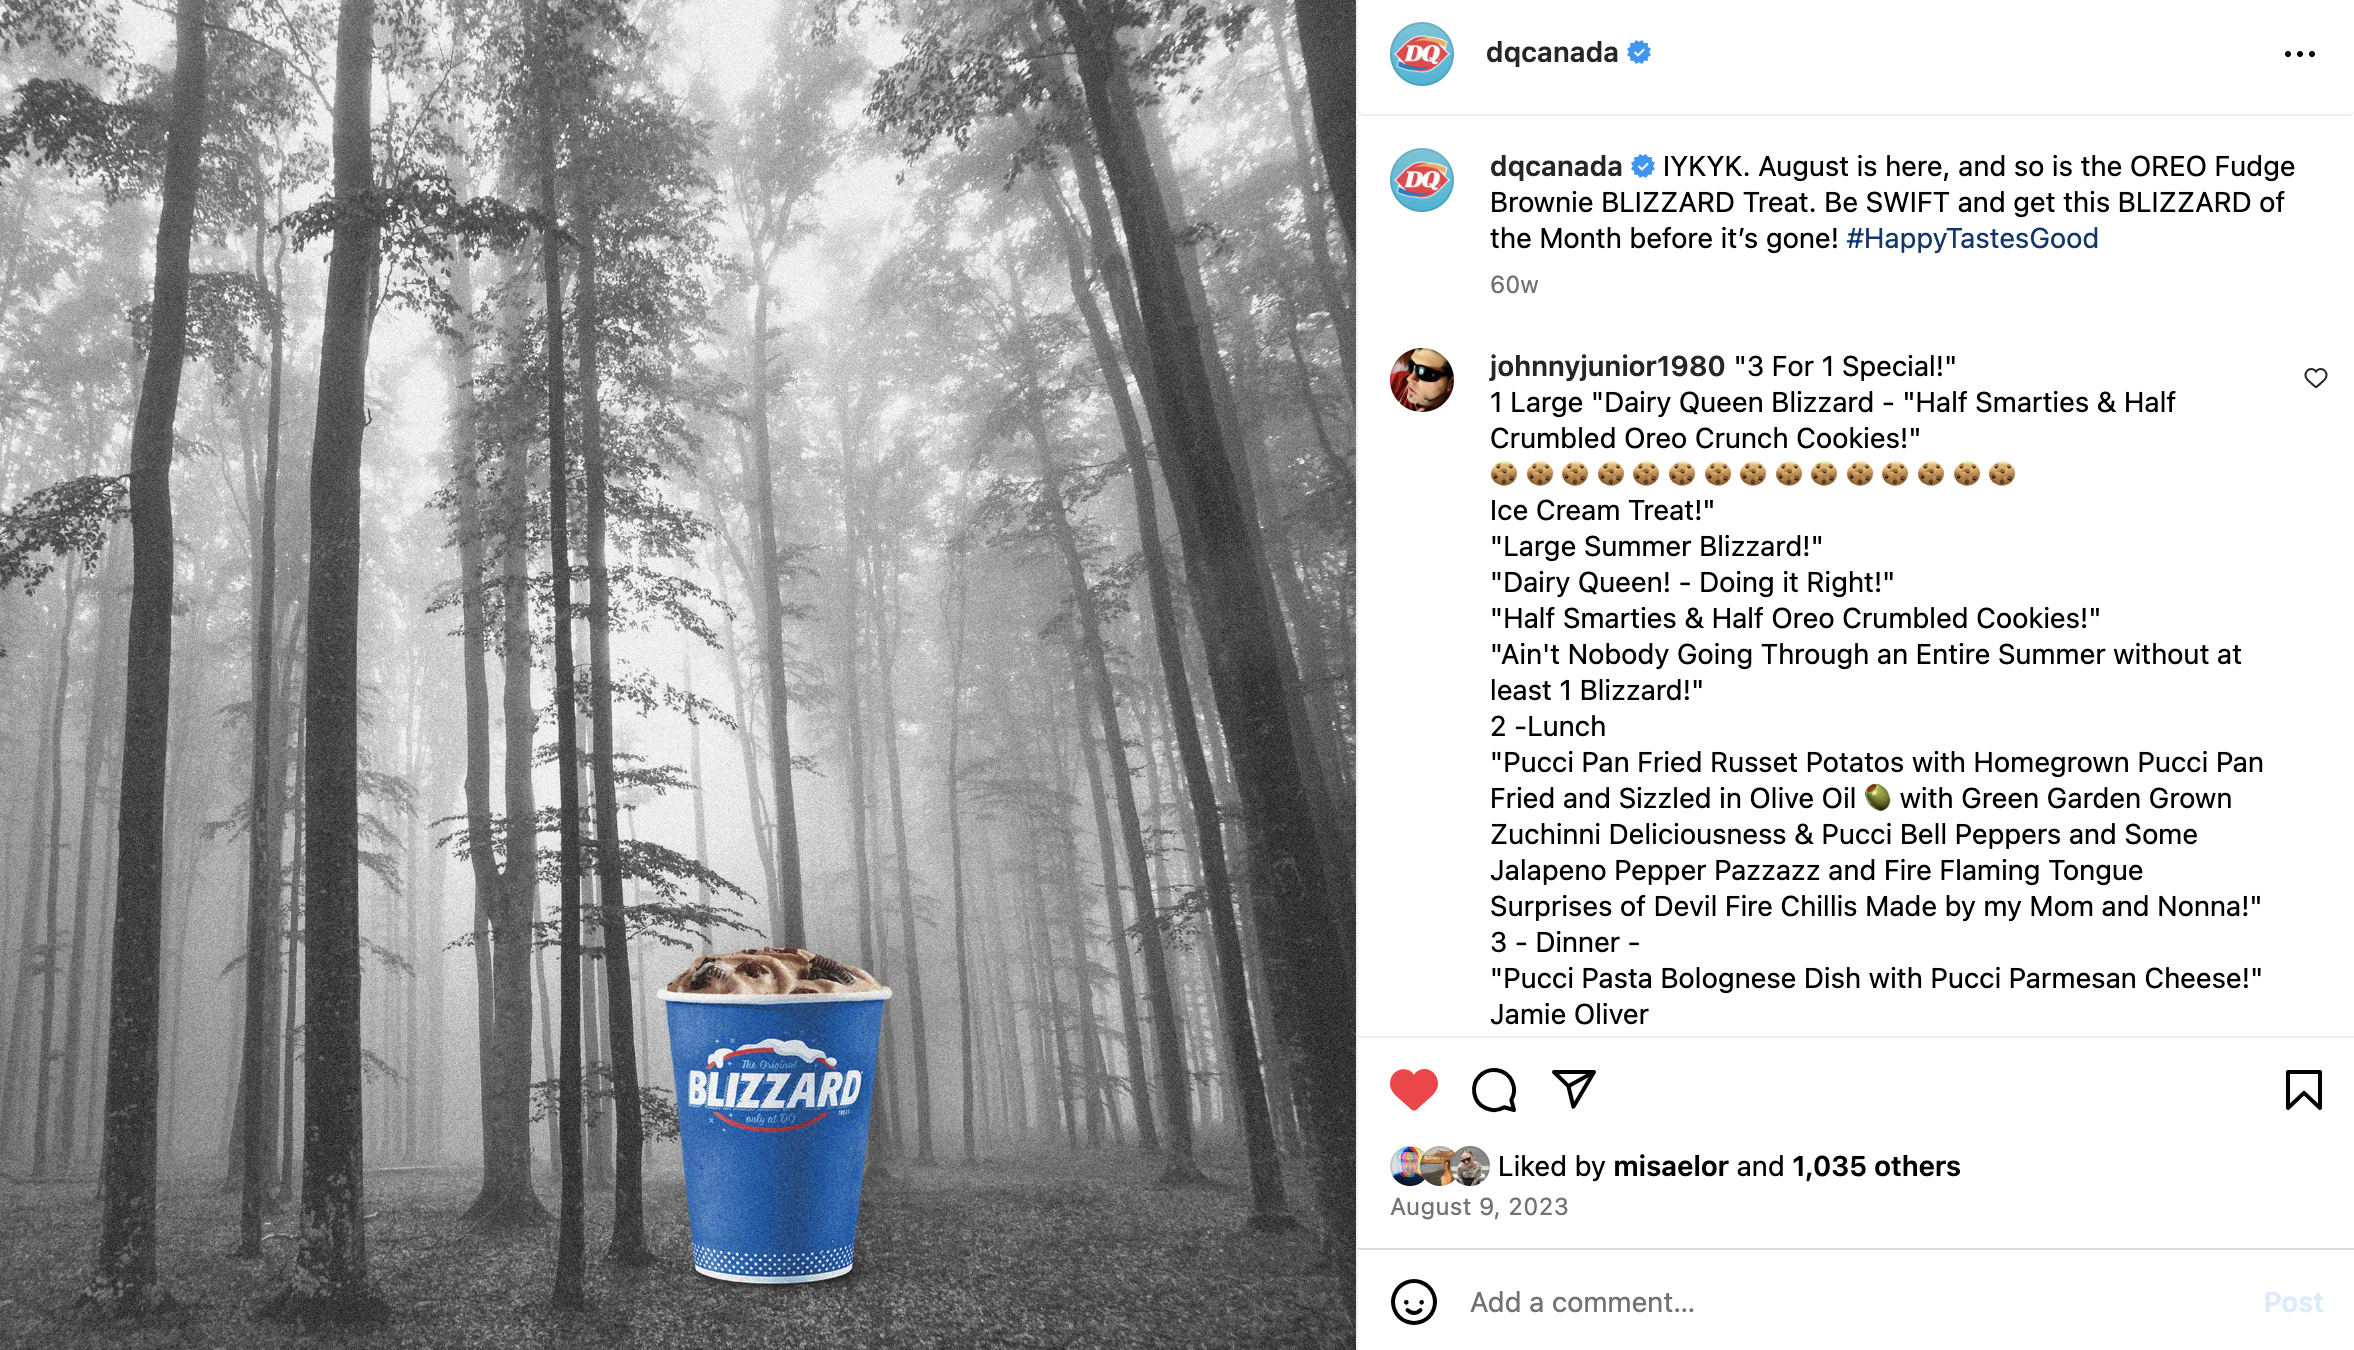2354x1350 pixels.
Task: Open the emoji picker smiley icon
Action: [x=1413, y=1302]
